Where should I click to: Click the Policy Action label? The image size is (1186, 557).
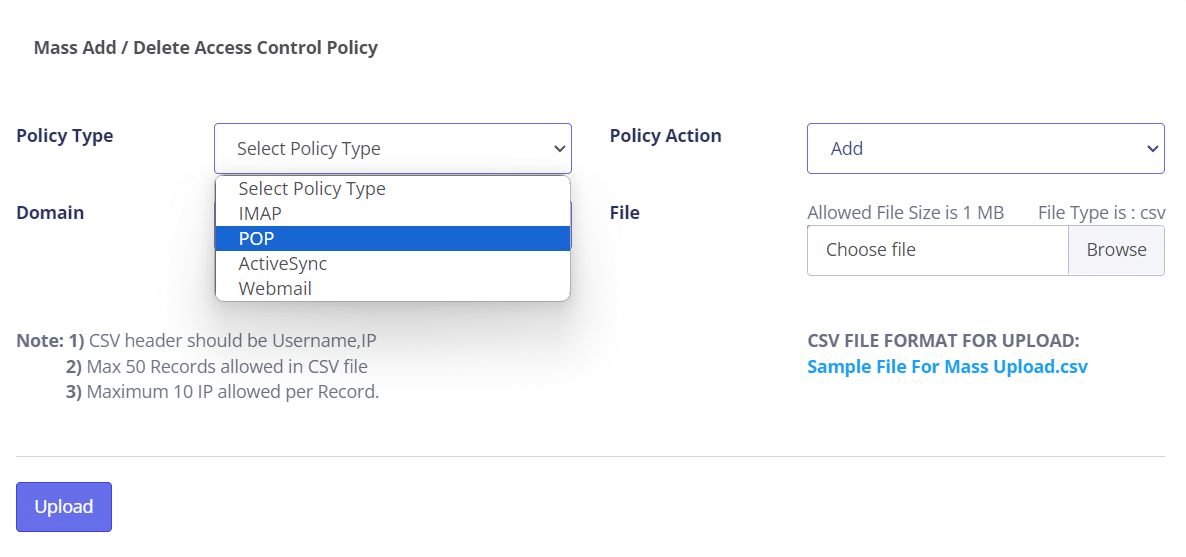point(665,136)
